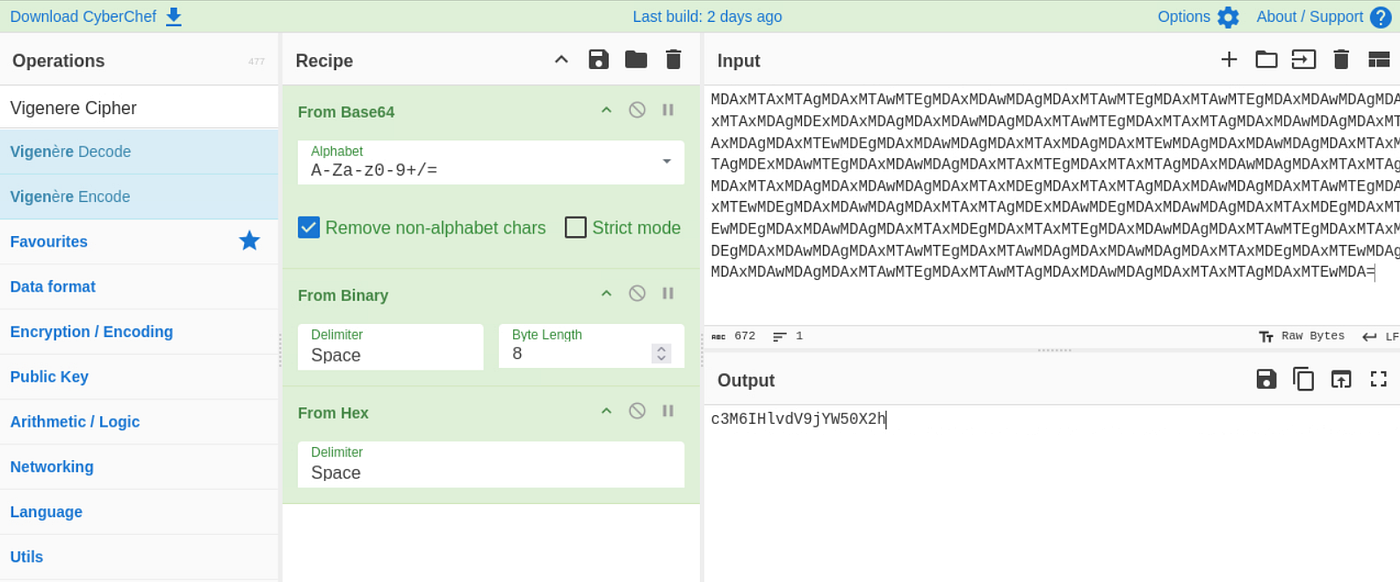Change the Raw Bytes input encoding

(x=1301, y=337)
